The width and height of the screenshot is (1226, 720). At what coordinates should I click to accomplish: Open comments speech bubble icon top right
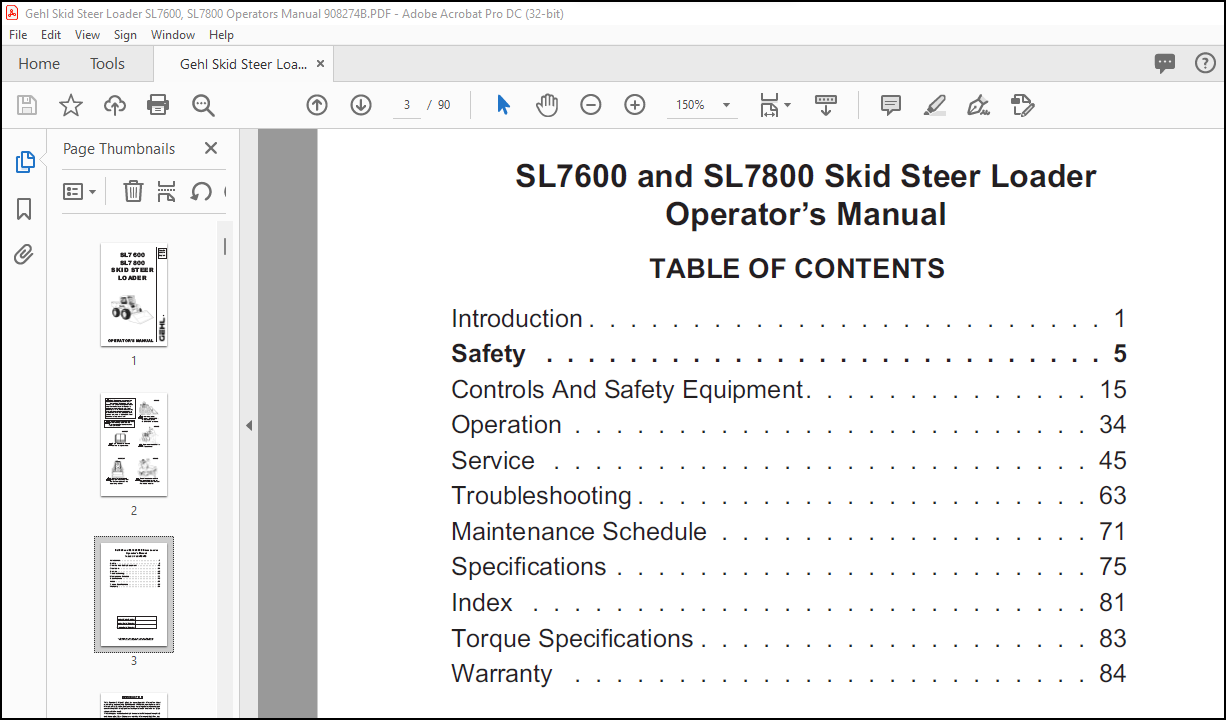pos(1165,63)
